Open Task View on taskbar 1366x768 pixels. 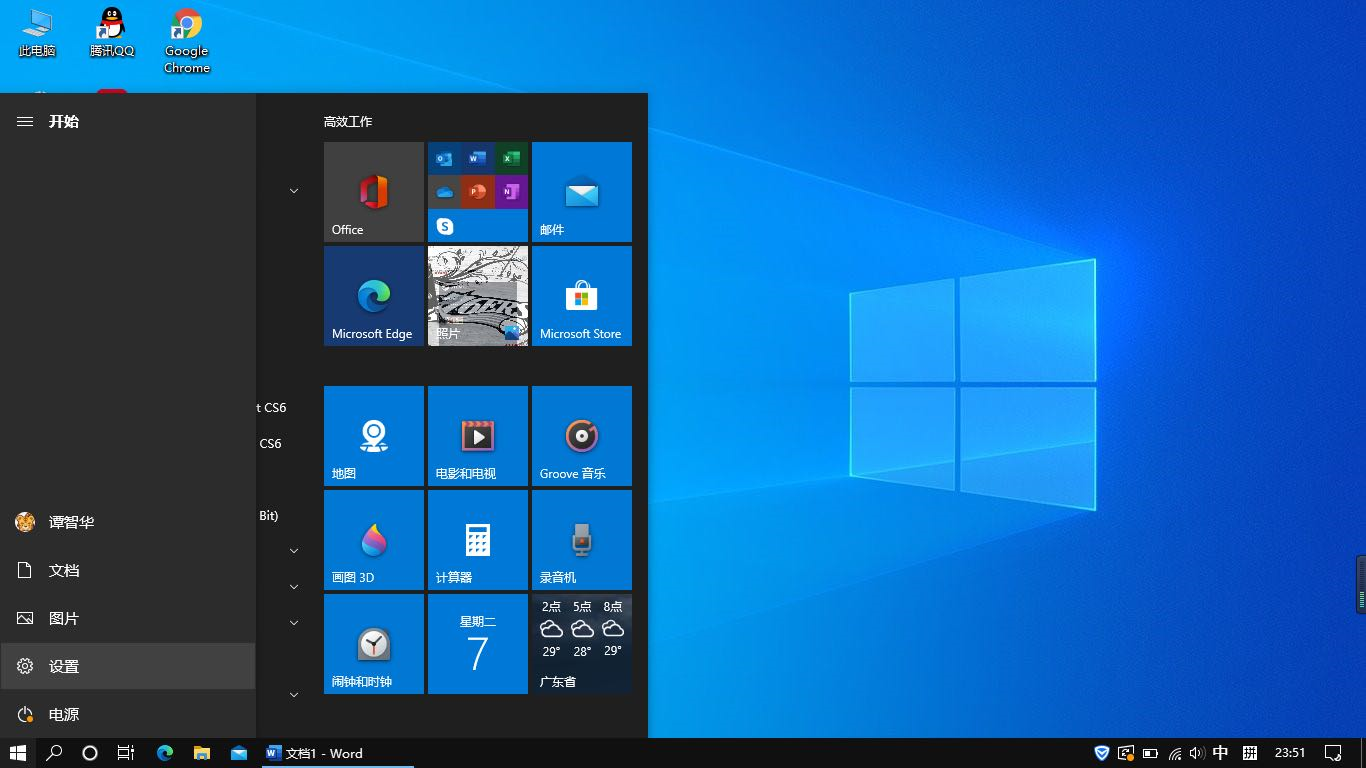click(126, 753)
